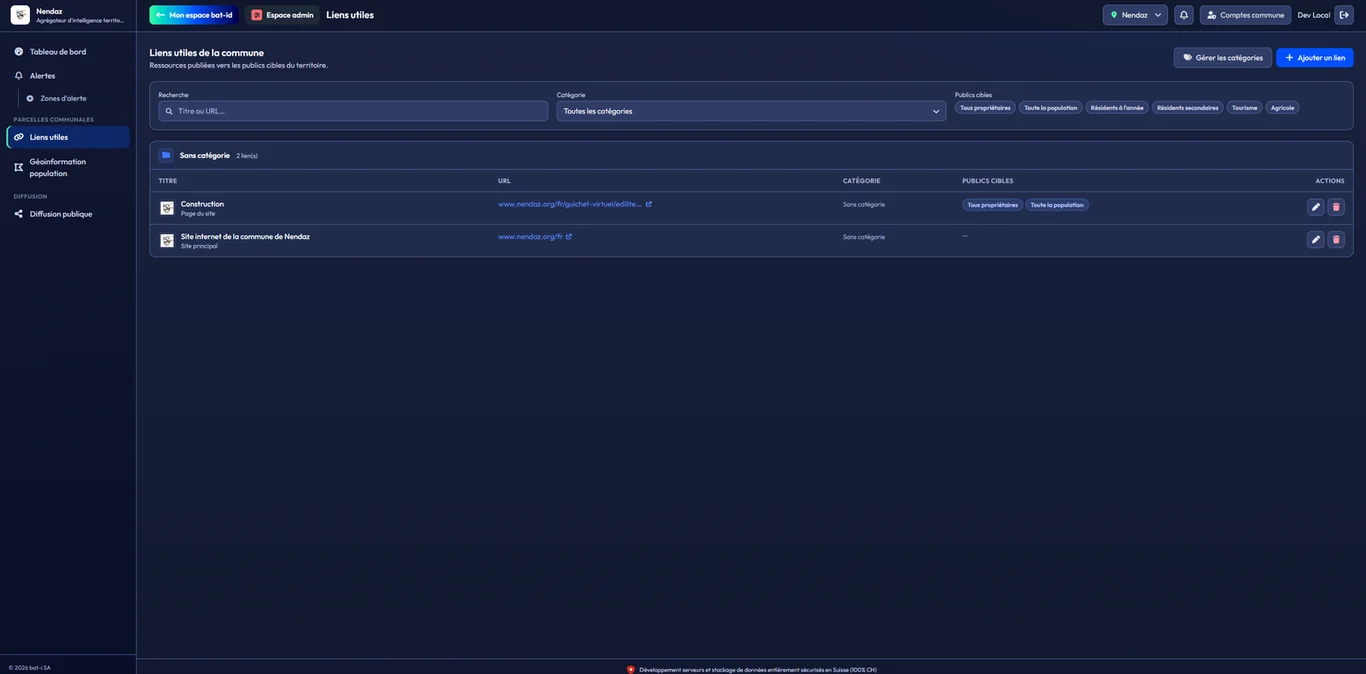Open the notifications bell in the top bar
The height and width of the screenshot is (674, 1366).
click(1184, 15)
